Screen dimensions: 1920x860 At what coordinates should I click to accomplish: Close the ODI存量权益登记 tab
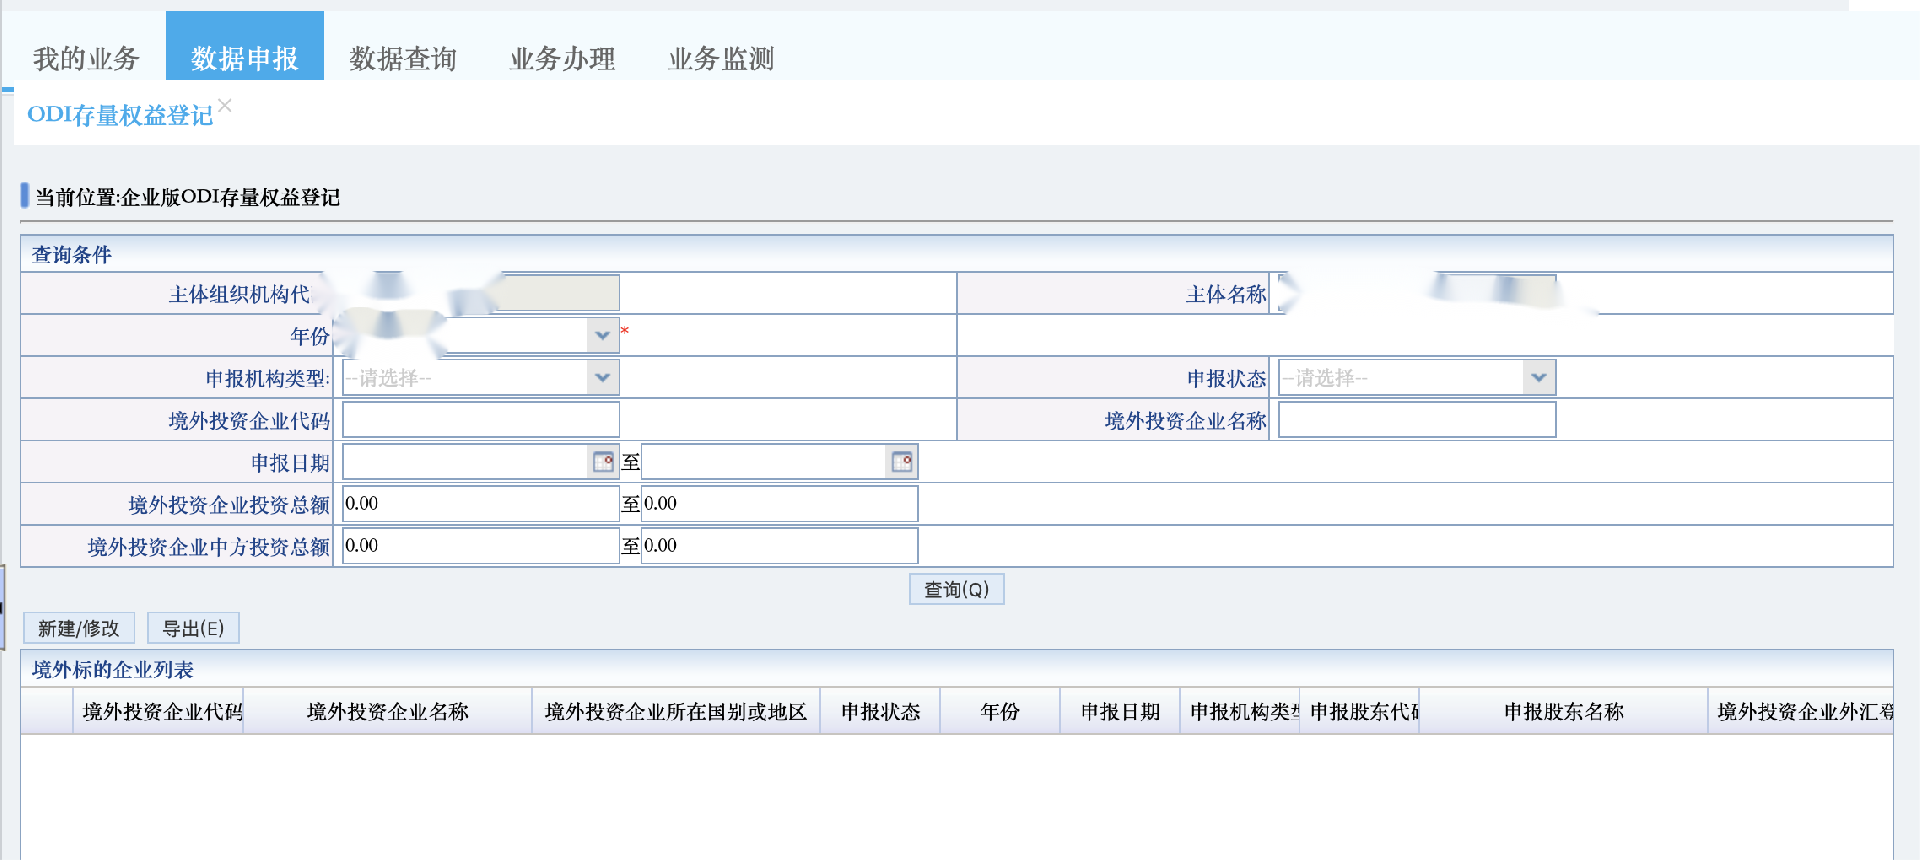pos(225,105)
